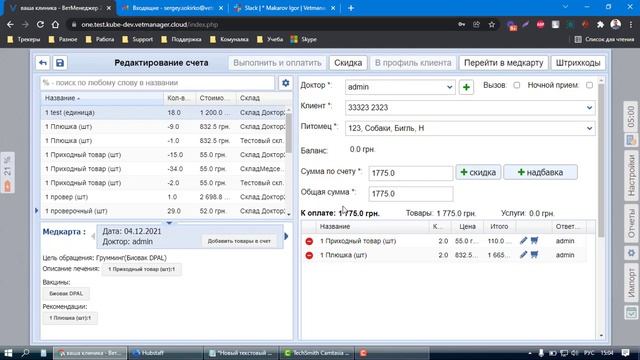This screenshot has height=360, width=640.
Task: Edit '1 Плюшка' invoice line pencil
Action: coord(523,255)
